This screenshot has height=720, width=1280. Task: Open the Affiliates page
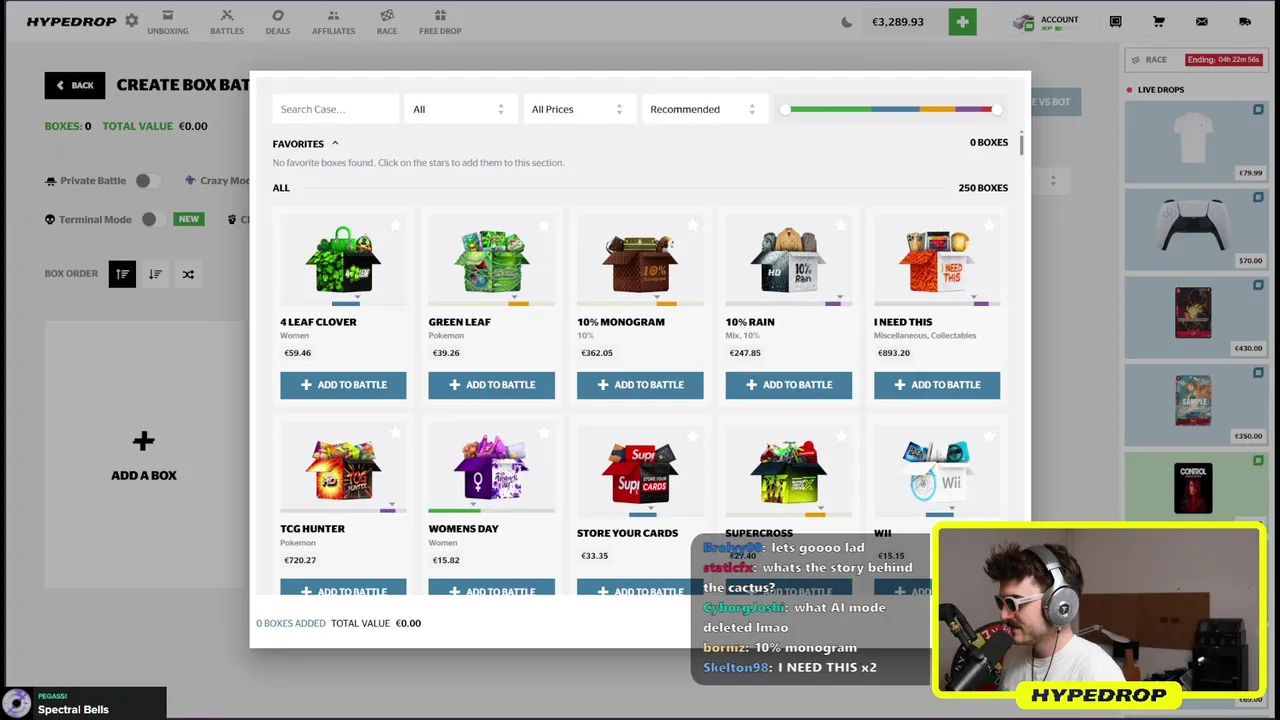pos(333,22)
